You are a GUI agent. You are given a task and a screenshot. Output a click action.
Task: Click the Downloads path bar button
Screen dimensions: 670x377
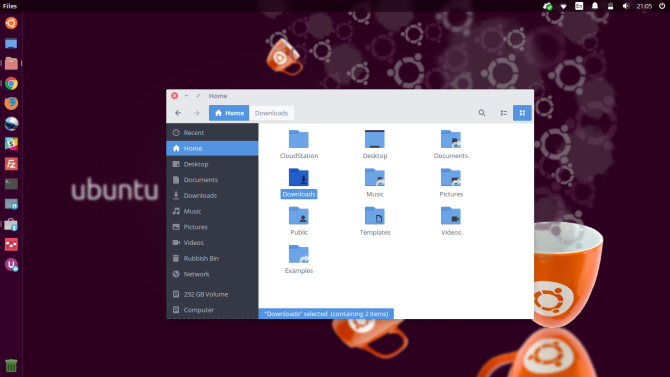tap(271, 113)
